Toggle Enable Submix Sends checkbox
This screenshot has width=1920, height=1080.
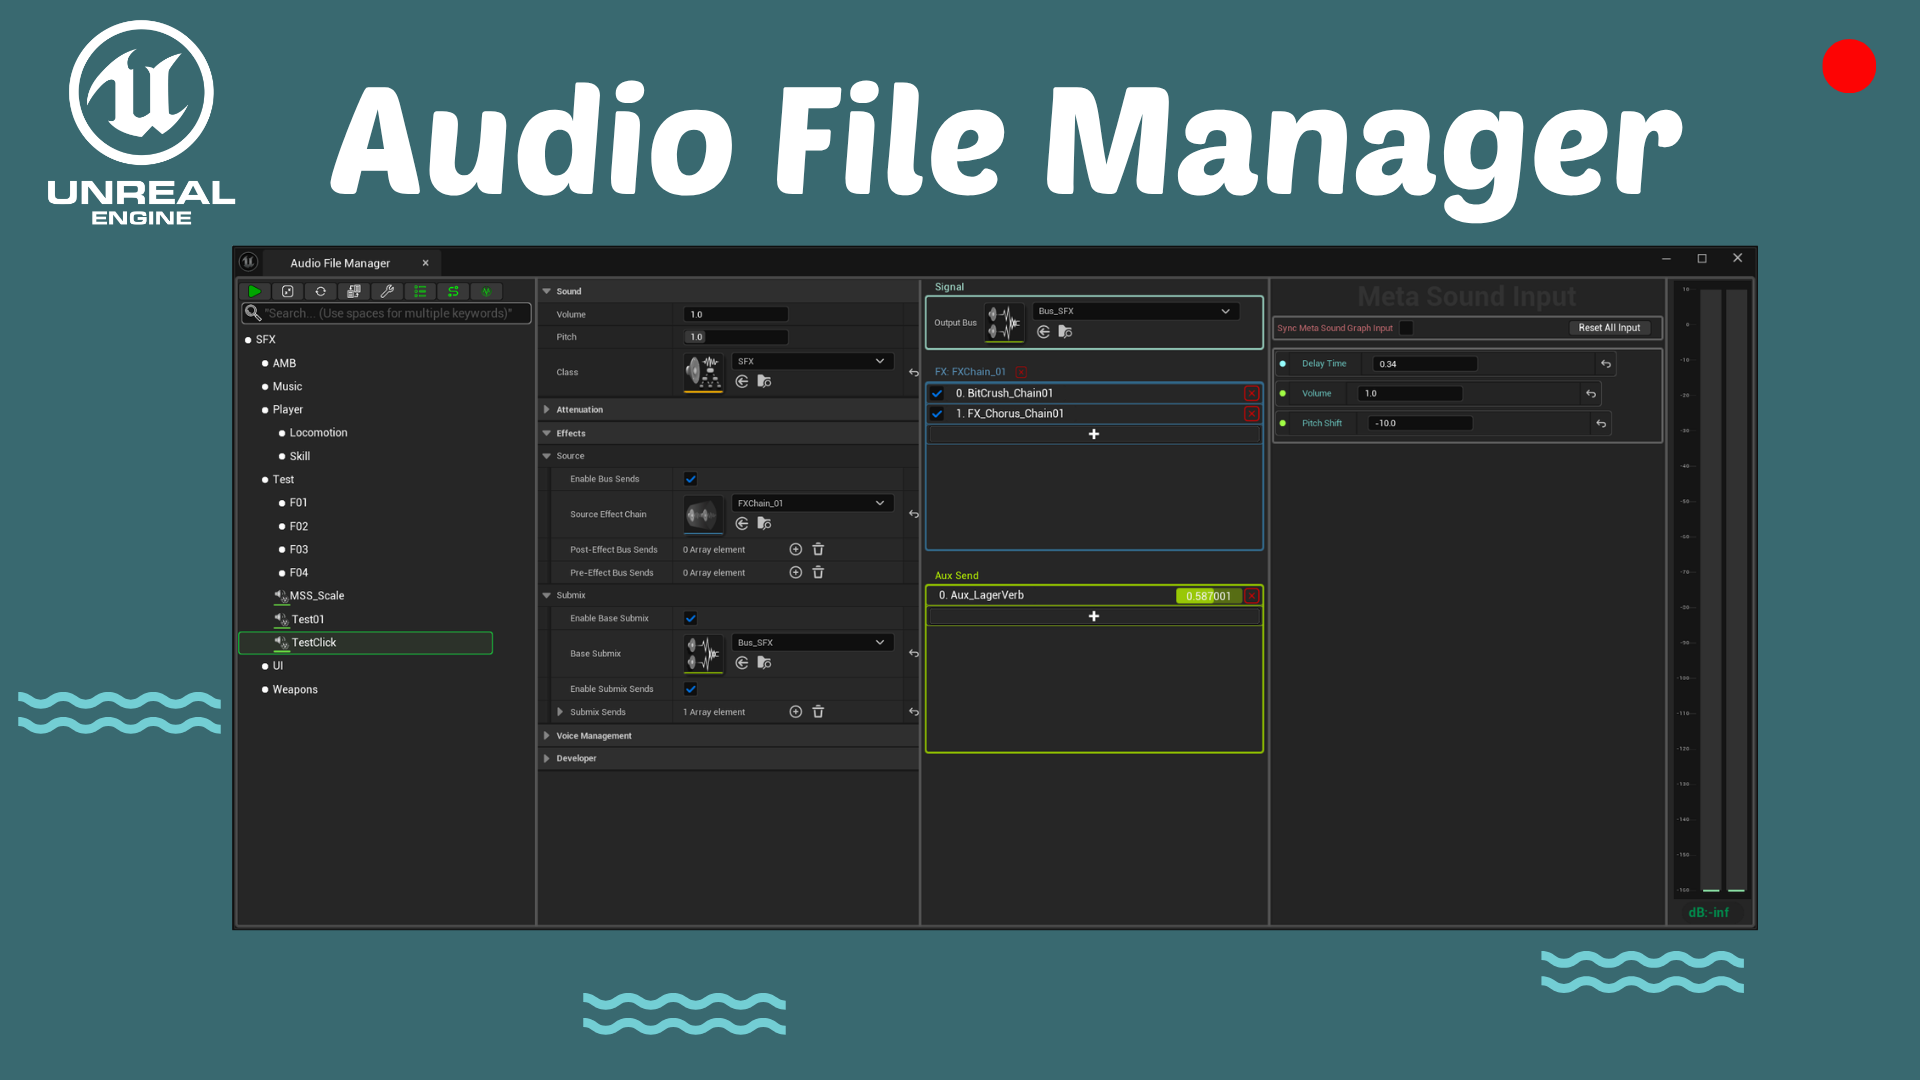point(690,689)
